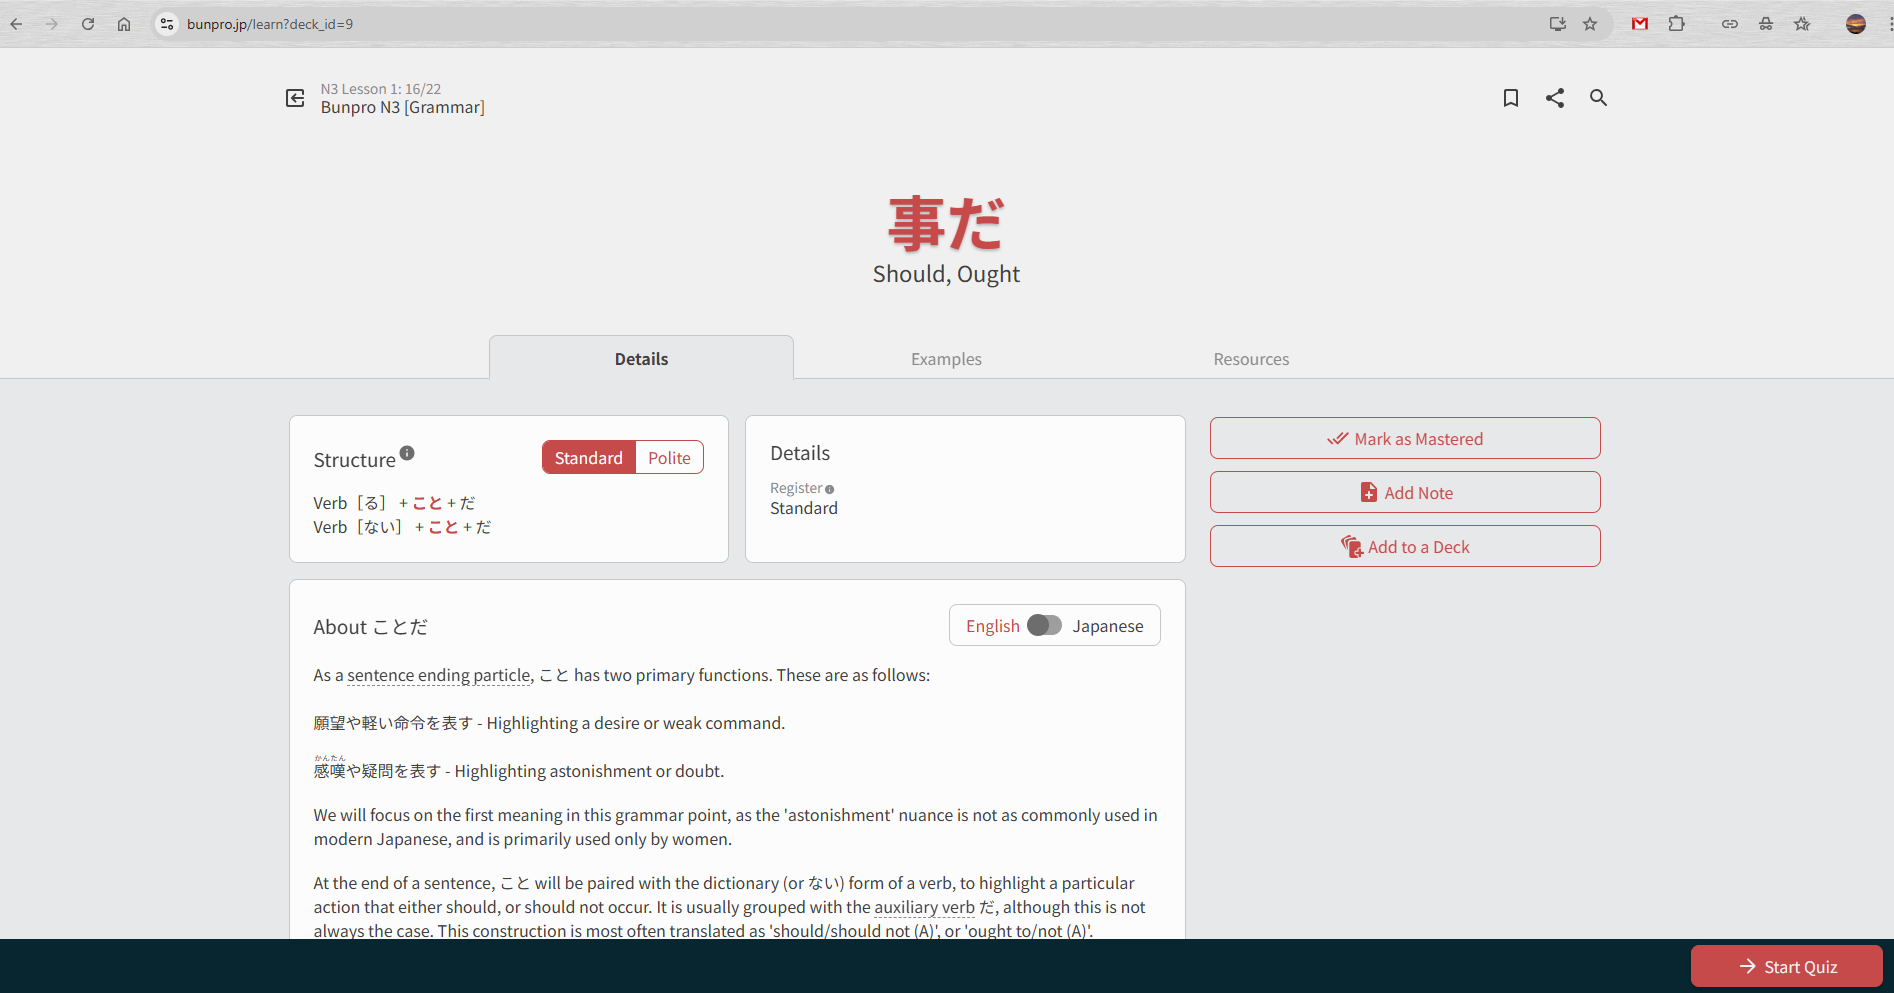Select the Polite structure option

click(x=669, y=458)
